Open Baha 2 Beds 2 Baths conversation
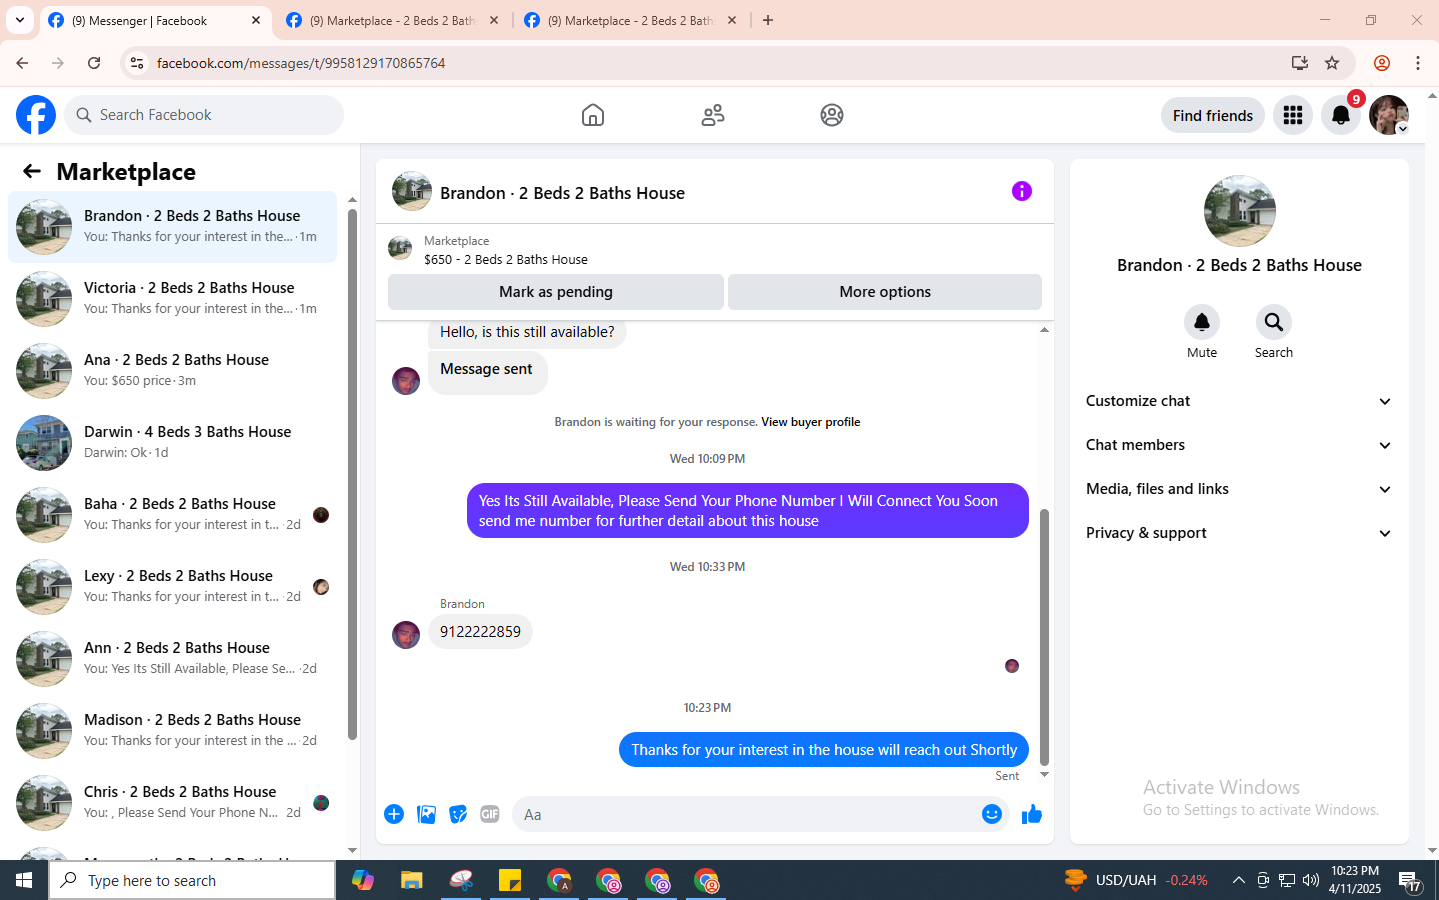This screenshot has width=1439, height=900. pos(172,514)
